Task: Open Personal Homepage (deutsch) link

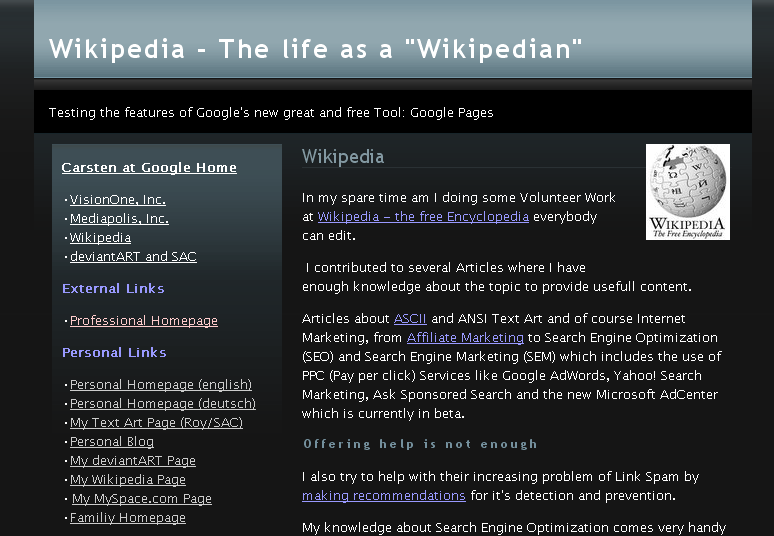Action: 163,404
